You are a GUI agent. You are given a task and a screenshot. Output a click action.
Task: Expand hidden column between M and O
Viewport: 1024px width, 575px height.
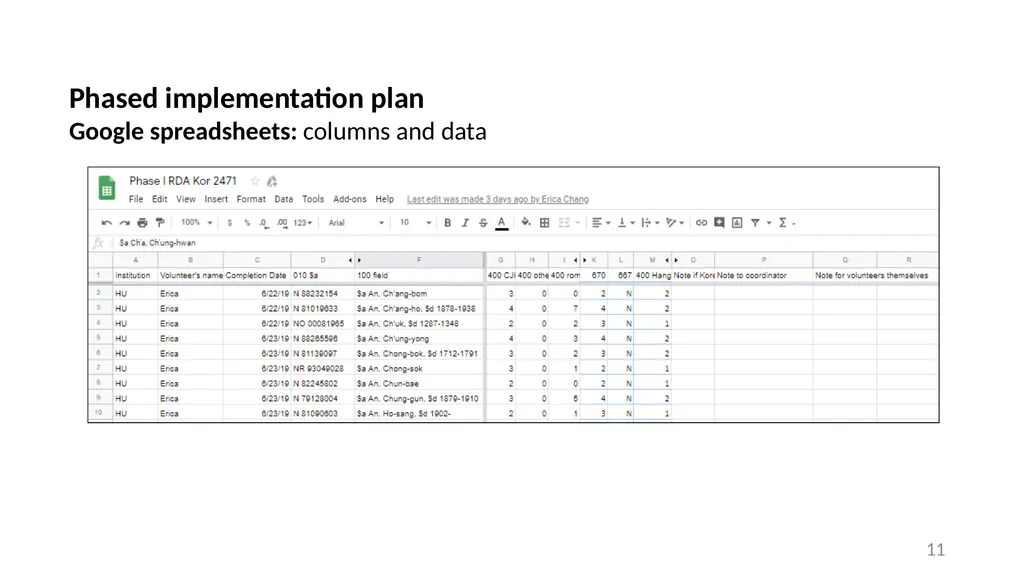(671, 260)
